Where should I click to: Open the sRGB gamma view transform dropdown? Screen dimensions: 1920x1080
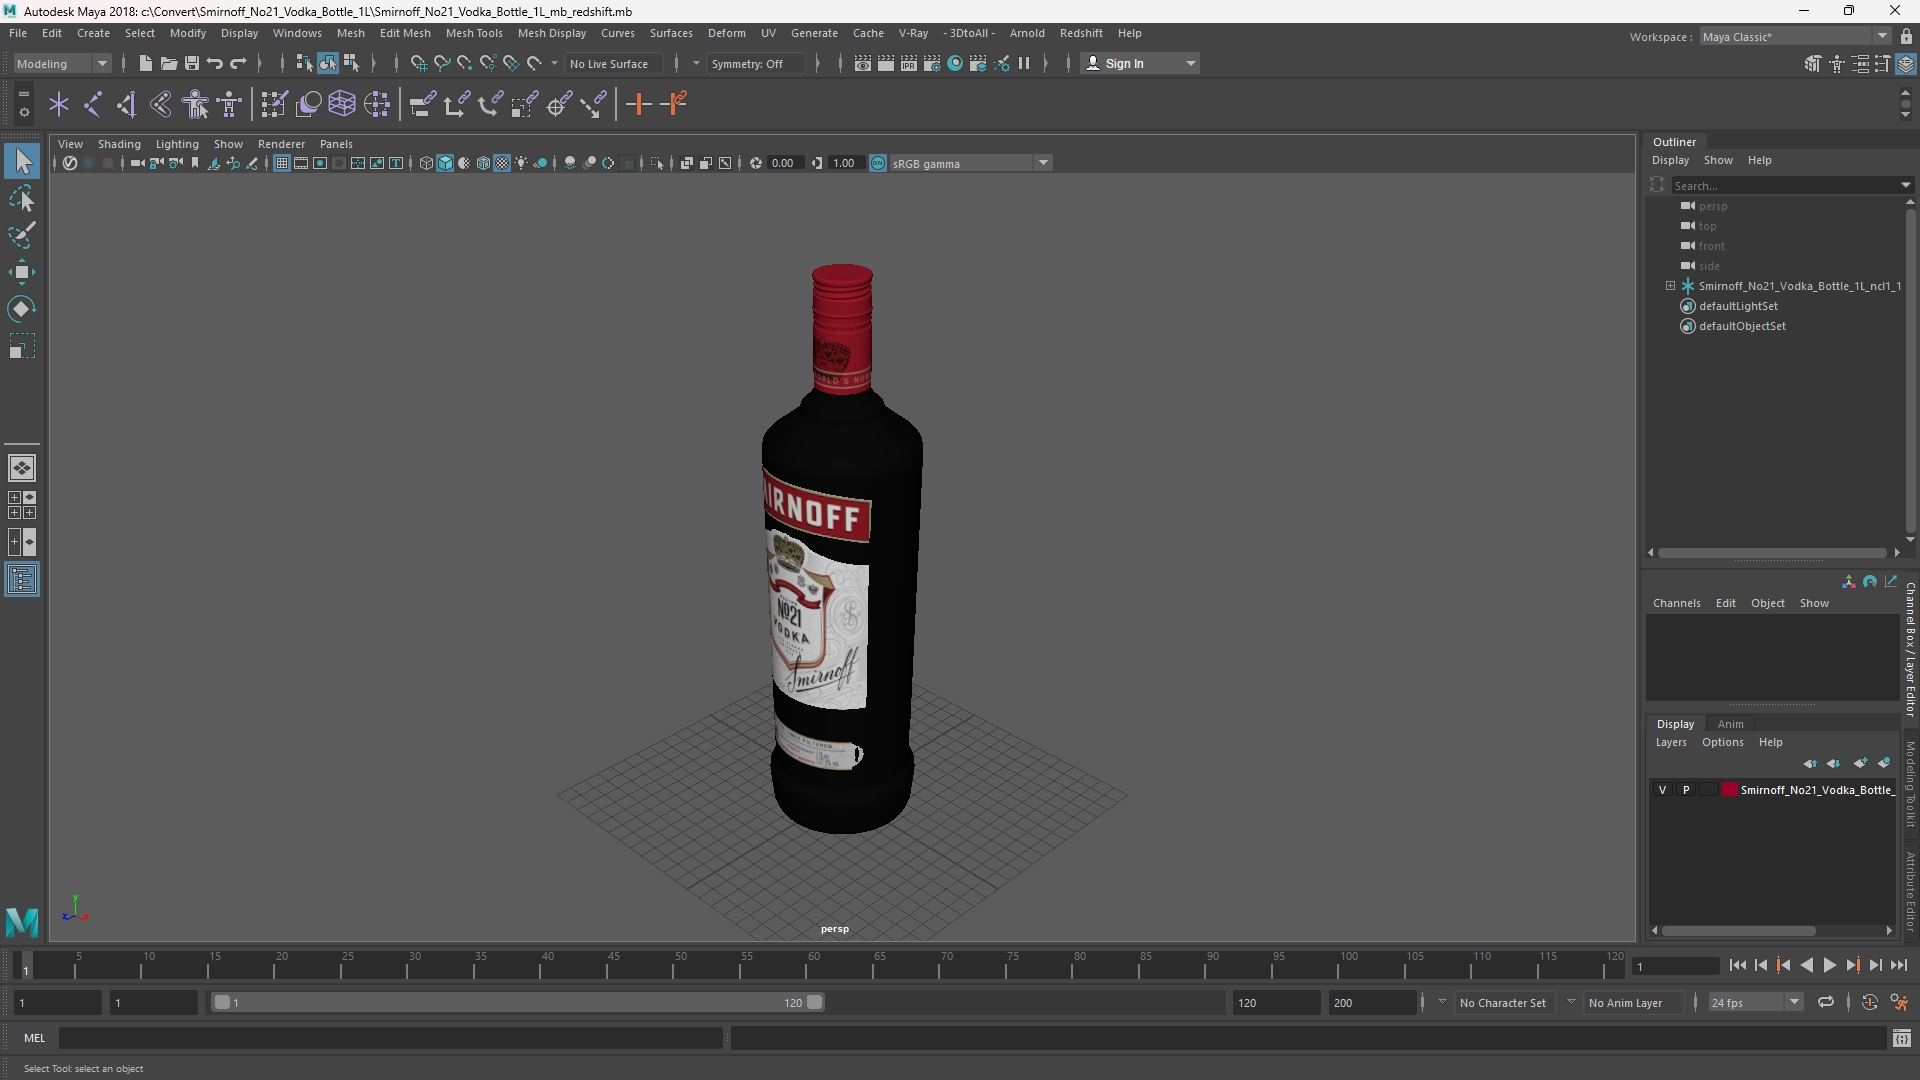point(971,163)
